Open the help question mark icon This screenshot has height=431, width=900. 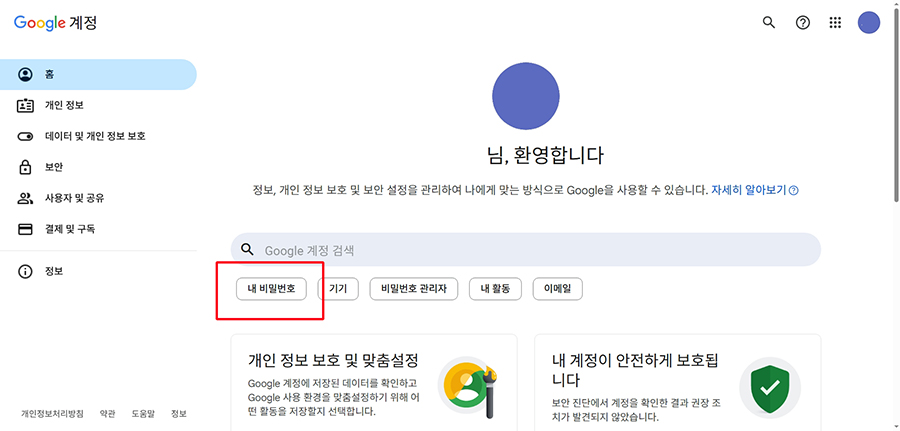[802, 22]
